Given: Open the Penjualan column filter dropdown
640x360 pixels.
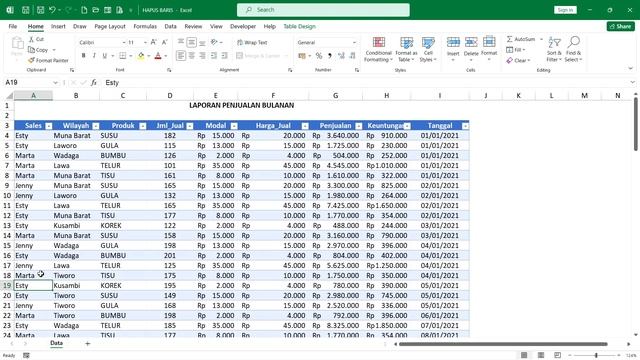Looking at the screenshot, I should pyautogui.click(x=358, y=126).
